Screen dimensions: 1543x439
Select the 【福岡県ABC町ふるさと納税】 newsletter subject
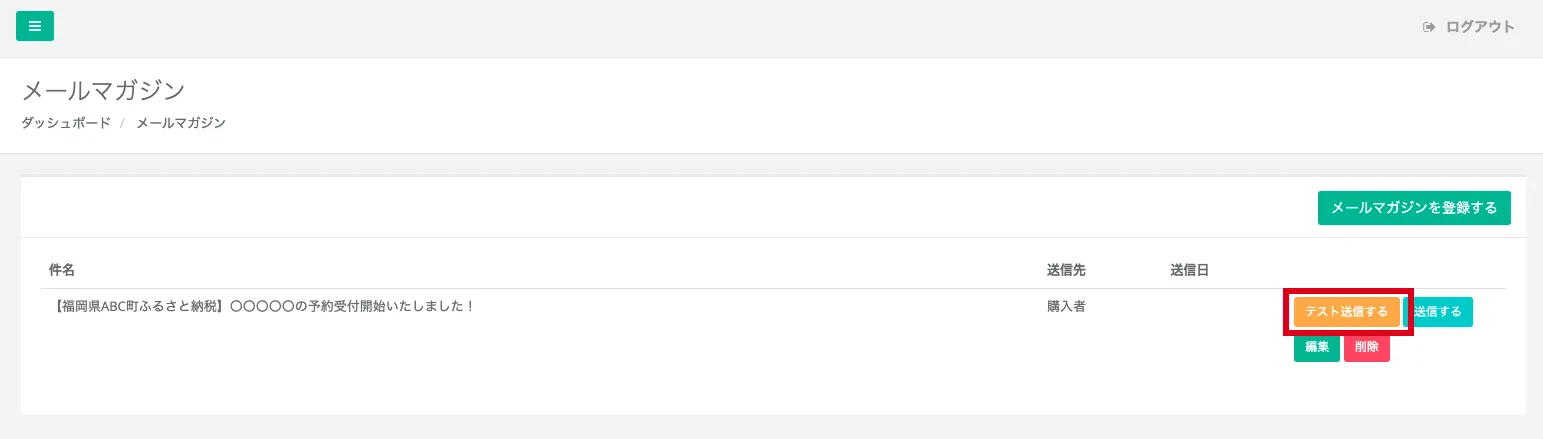pos(261,306)
